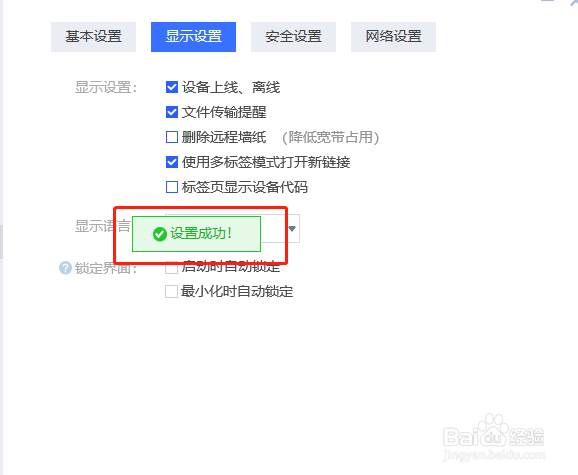Click the 锁定界面 help question icon
The image size is (578, 475).
pyautogui.click(x=65, y=268)
